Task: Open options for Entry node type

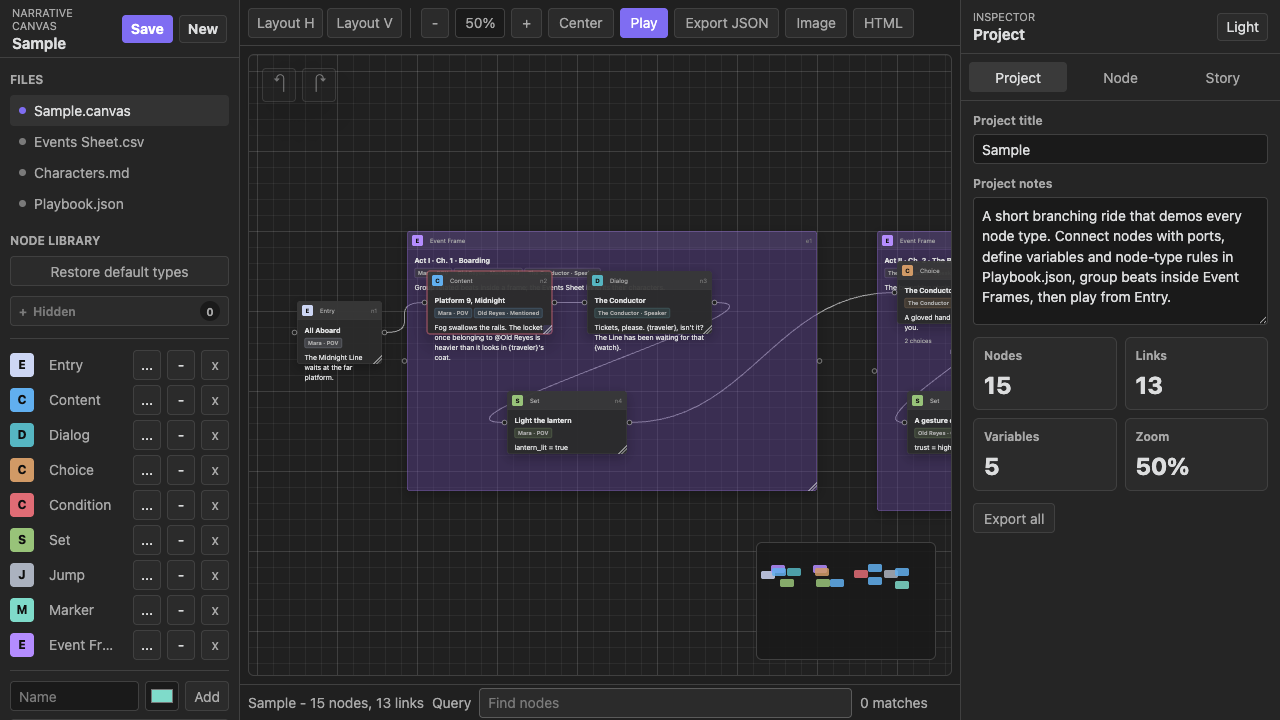Action: [x=147, y=365]
